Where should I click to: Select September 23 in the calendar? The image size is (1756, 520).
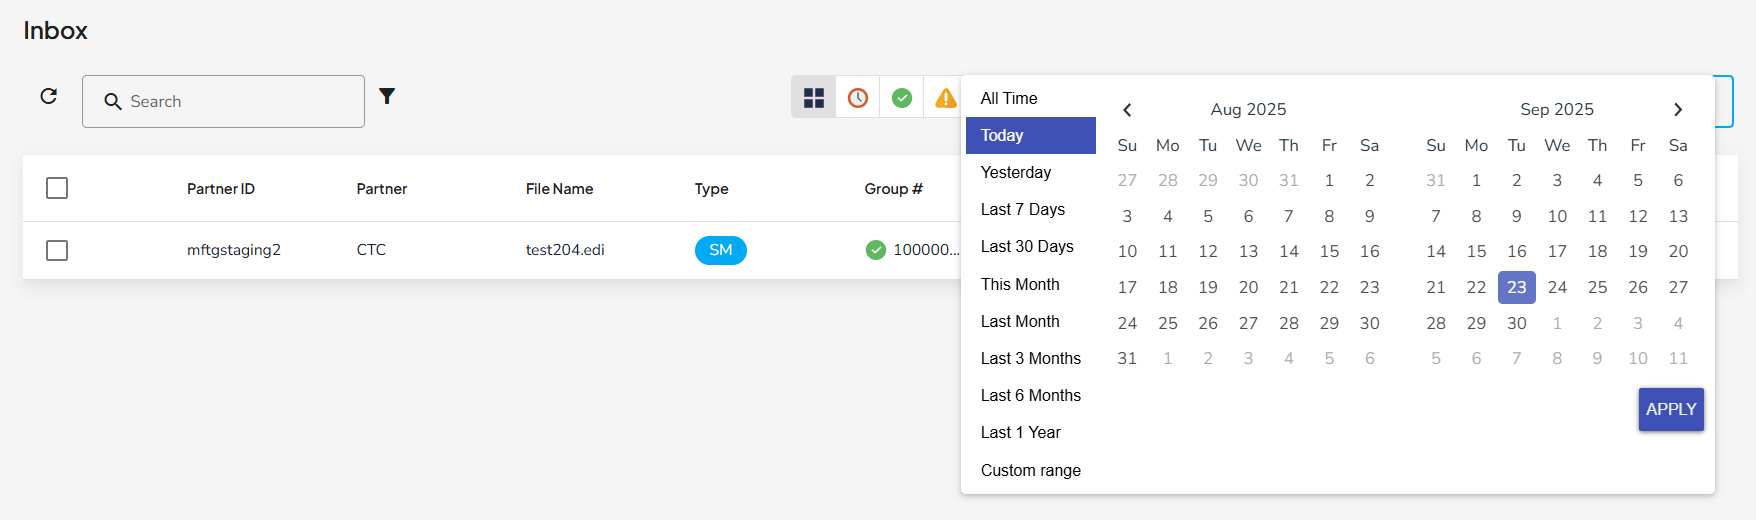1516,287
